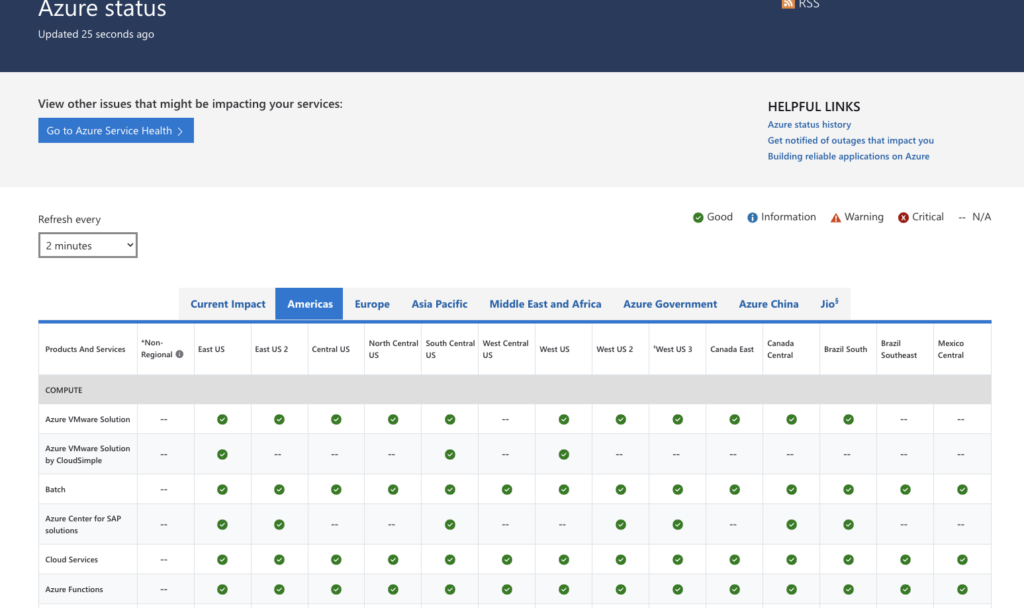Click the Azure Functions row label
This screenshot has width=1024, height=608.
click(x=74, y=589)
